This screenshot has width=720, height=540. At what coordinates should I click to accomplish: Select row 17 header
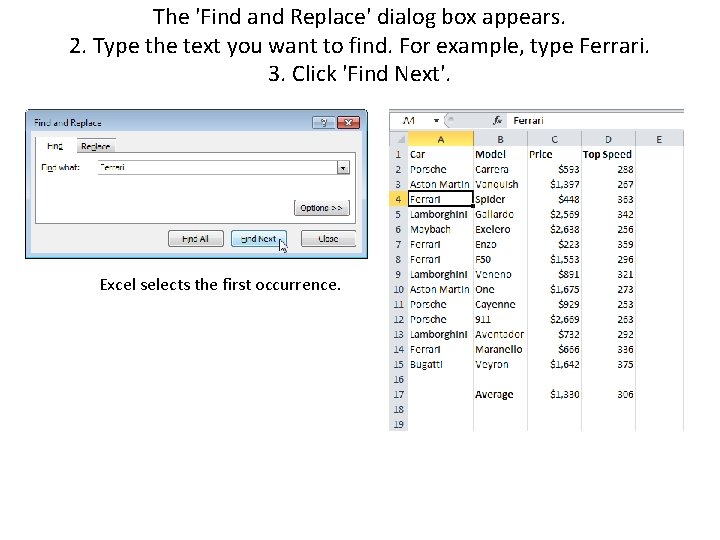(399, 394)
